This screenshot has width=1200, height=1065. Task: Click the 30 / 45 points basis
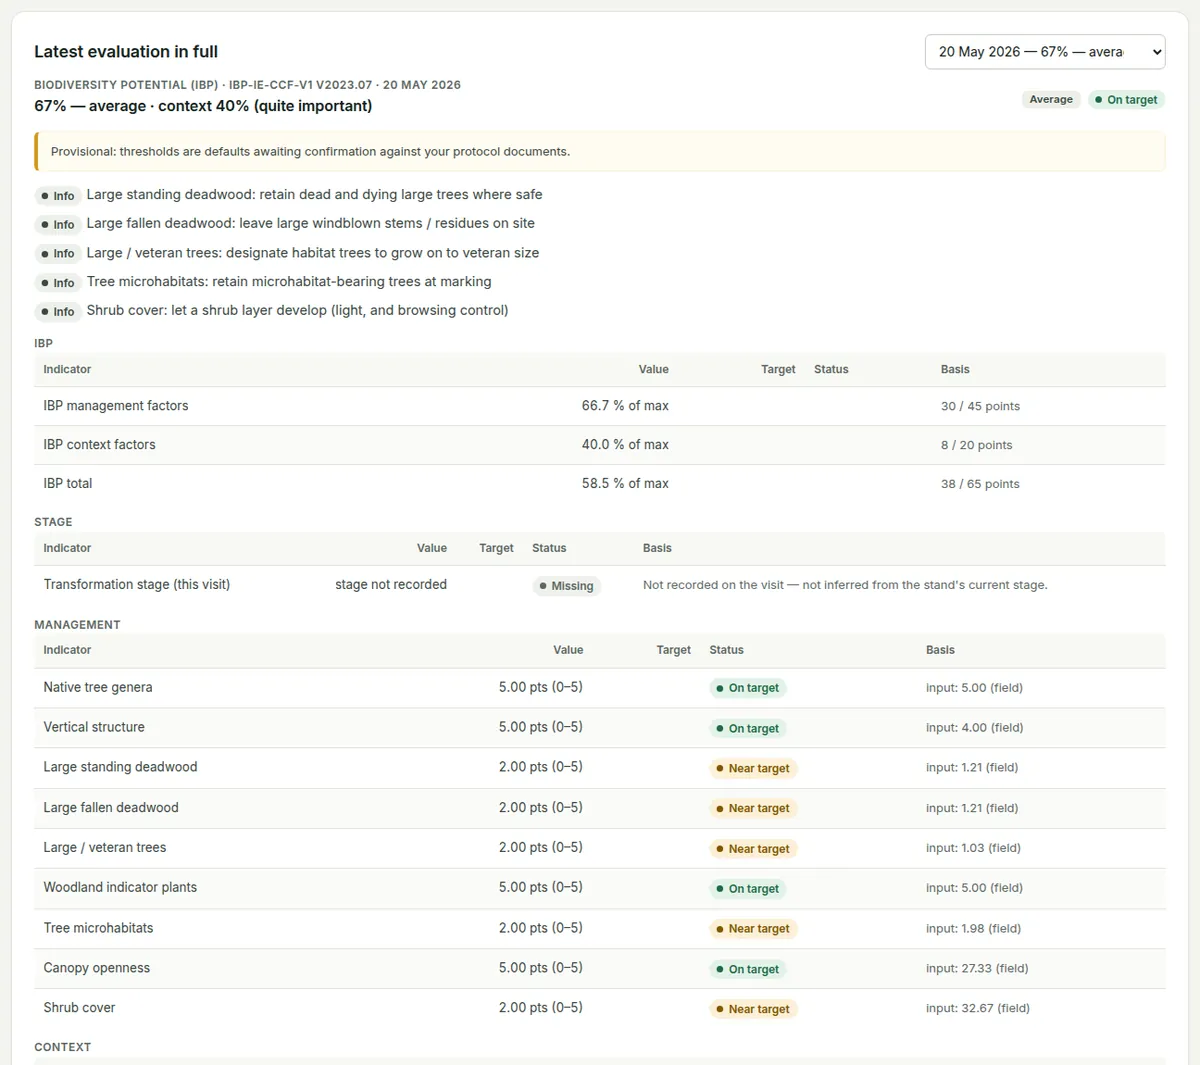coord(980,407)
